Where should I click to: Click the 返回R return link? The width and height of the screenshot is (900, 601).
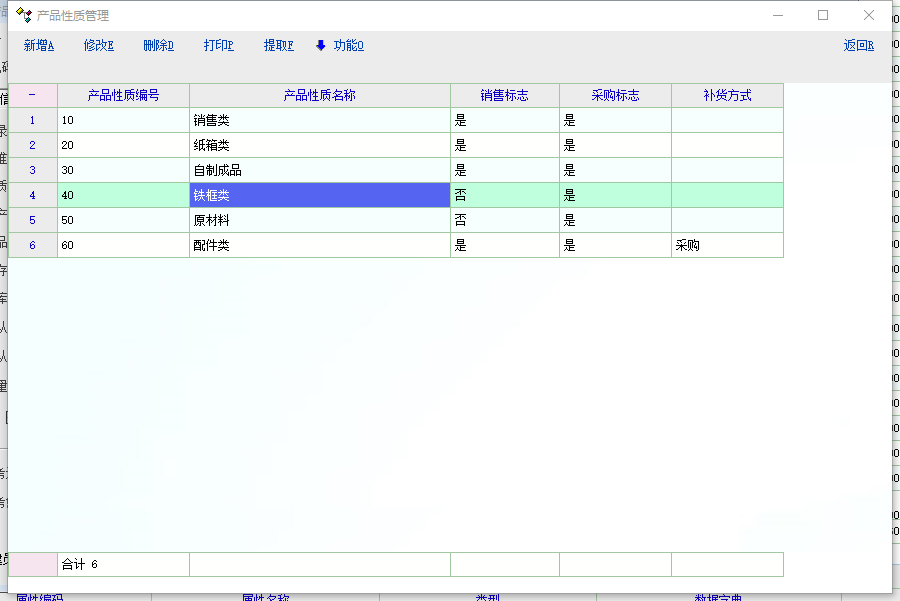pos(859,45)
